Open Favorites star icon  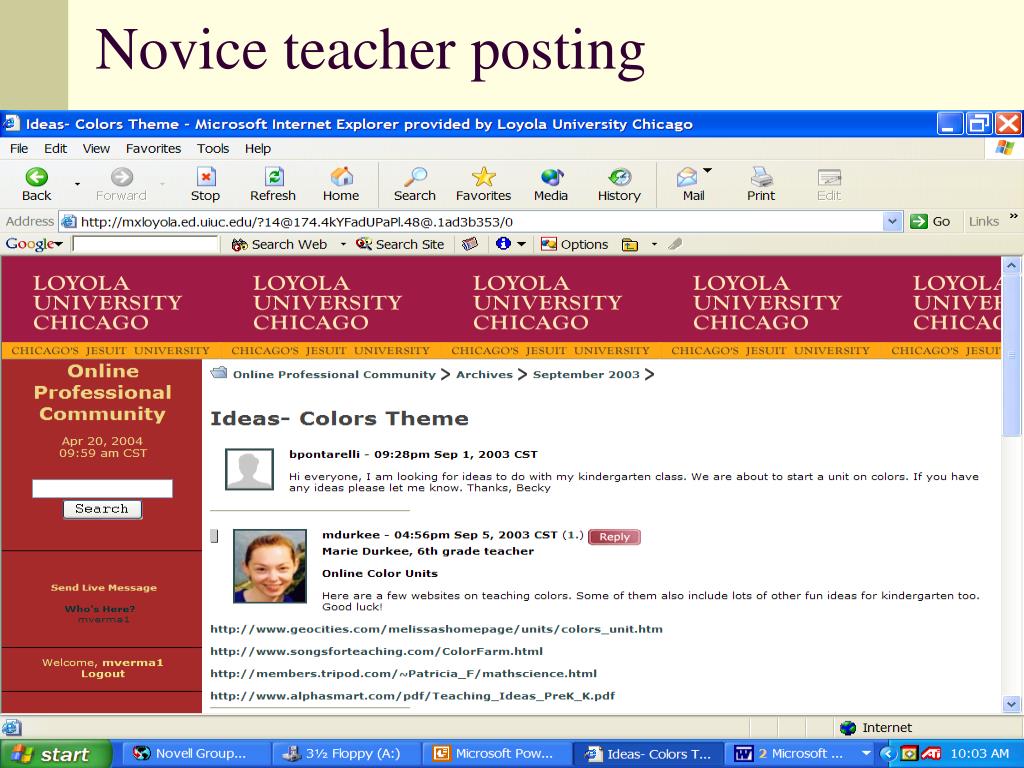(483, 177)
